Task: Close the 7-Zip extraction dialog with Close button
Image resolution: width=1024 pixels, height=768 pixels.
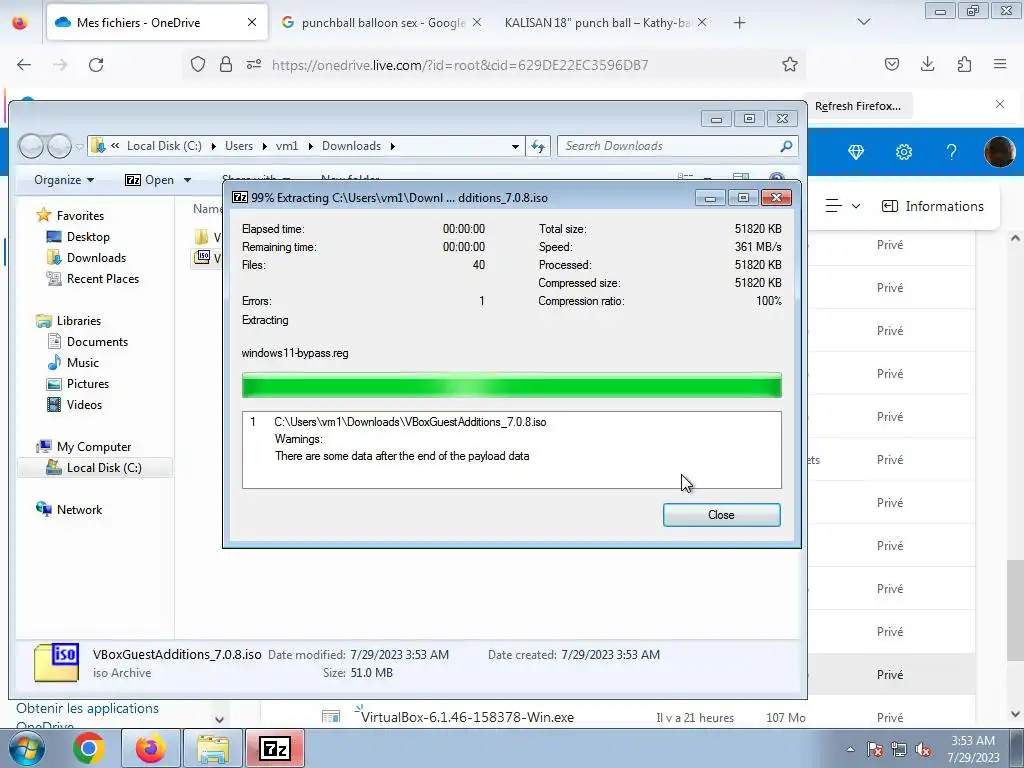Action: (721, 515)
